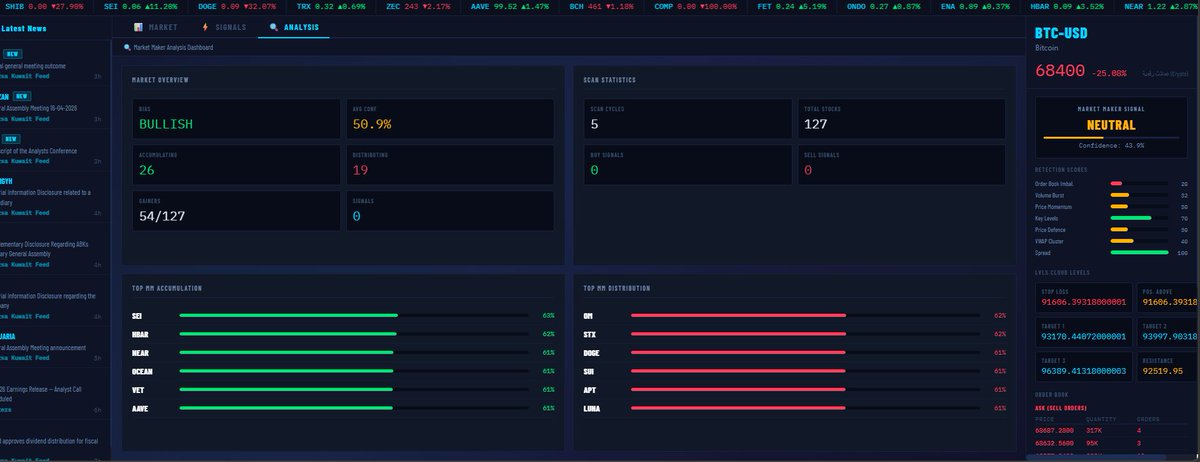The height and width of the screenshot is (462, 1200).
Task: Select the Analysis tab
Action: 294,27
